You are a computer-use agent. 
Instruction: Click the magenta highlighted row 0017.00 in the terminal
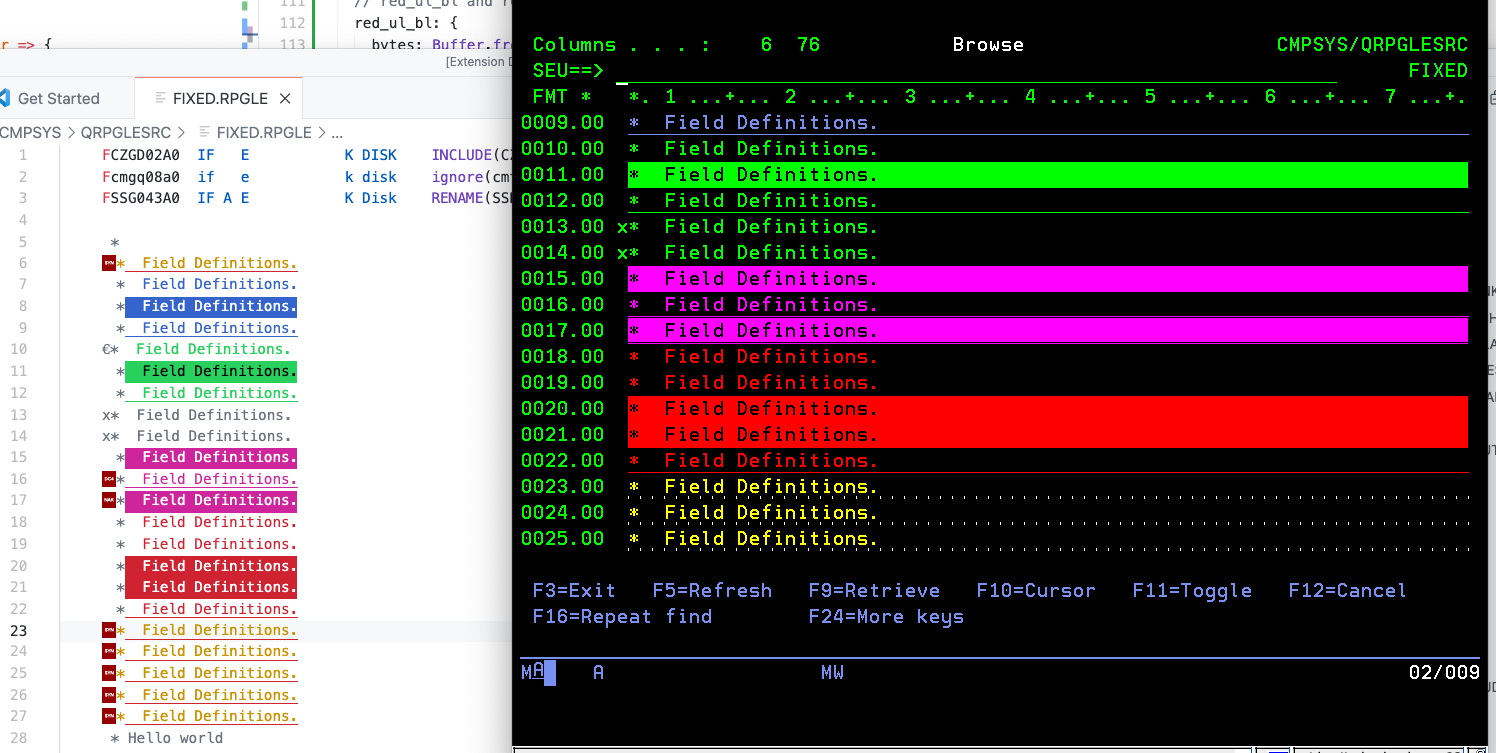click(1048, 331)
